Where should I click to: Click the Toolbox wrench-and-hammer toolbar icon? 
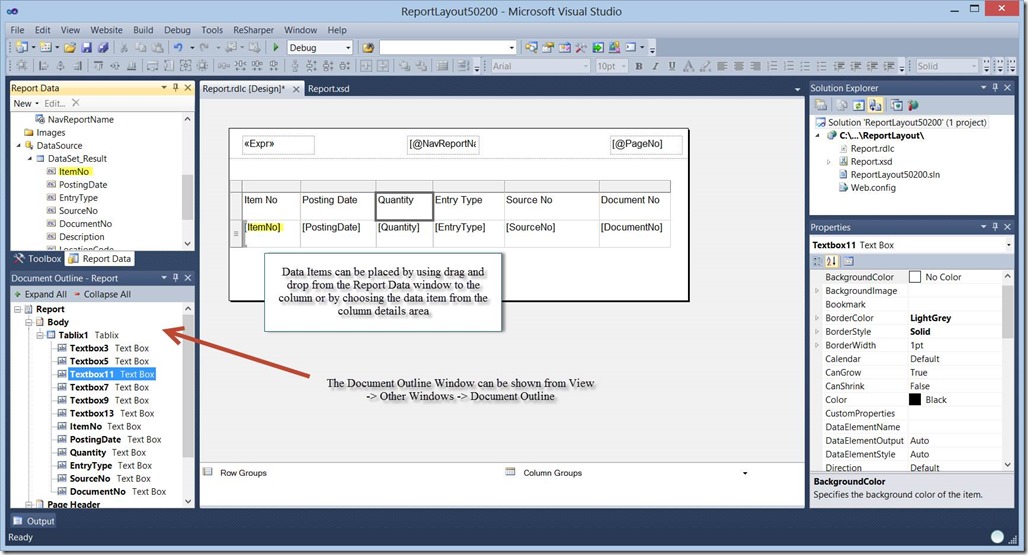581,47
